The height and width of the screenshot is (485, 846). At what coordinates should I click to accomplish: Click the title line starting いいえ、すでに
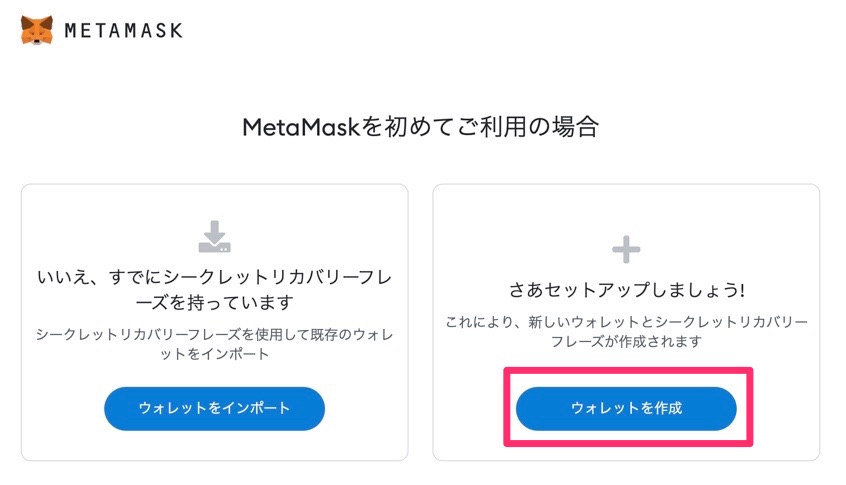(215, 277)
